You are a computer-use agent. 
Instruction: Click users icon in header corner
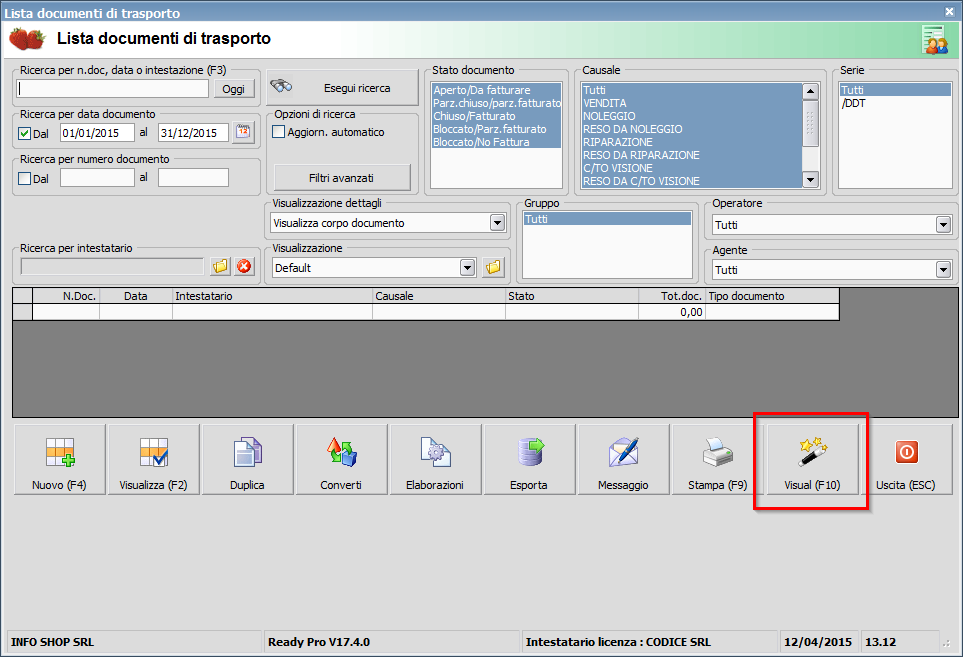[935, 40]
